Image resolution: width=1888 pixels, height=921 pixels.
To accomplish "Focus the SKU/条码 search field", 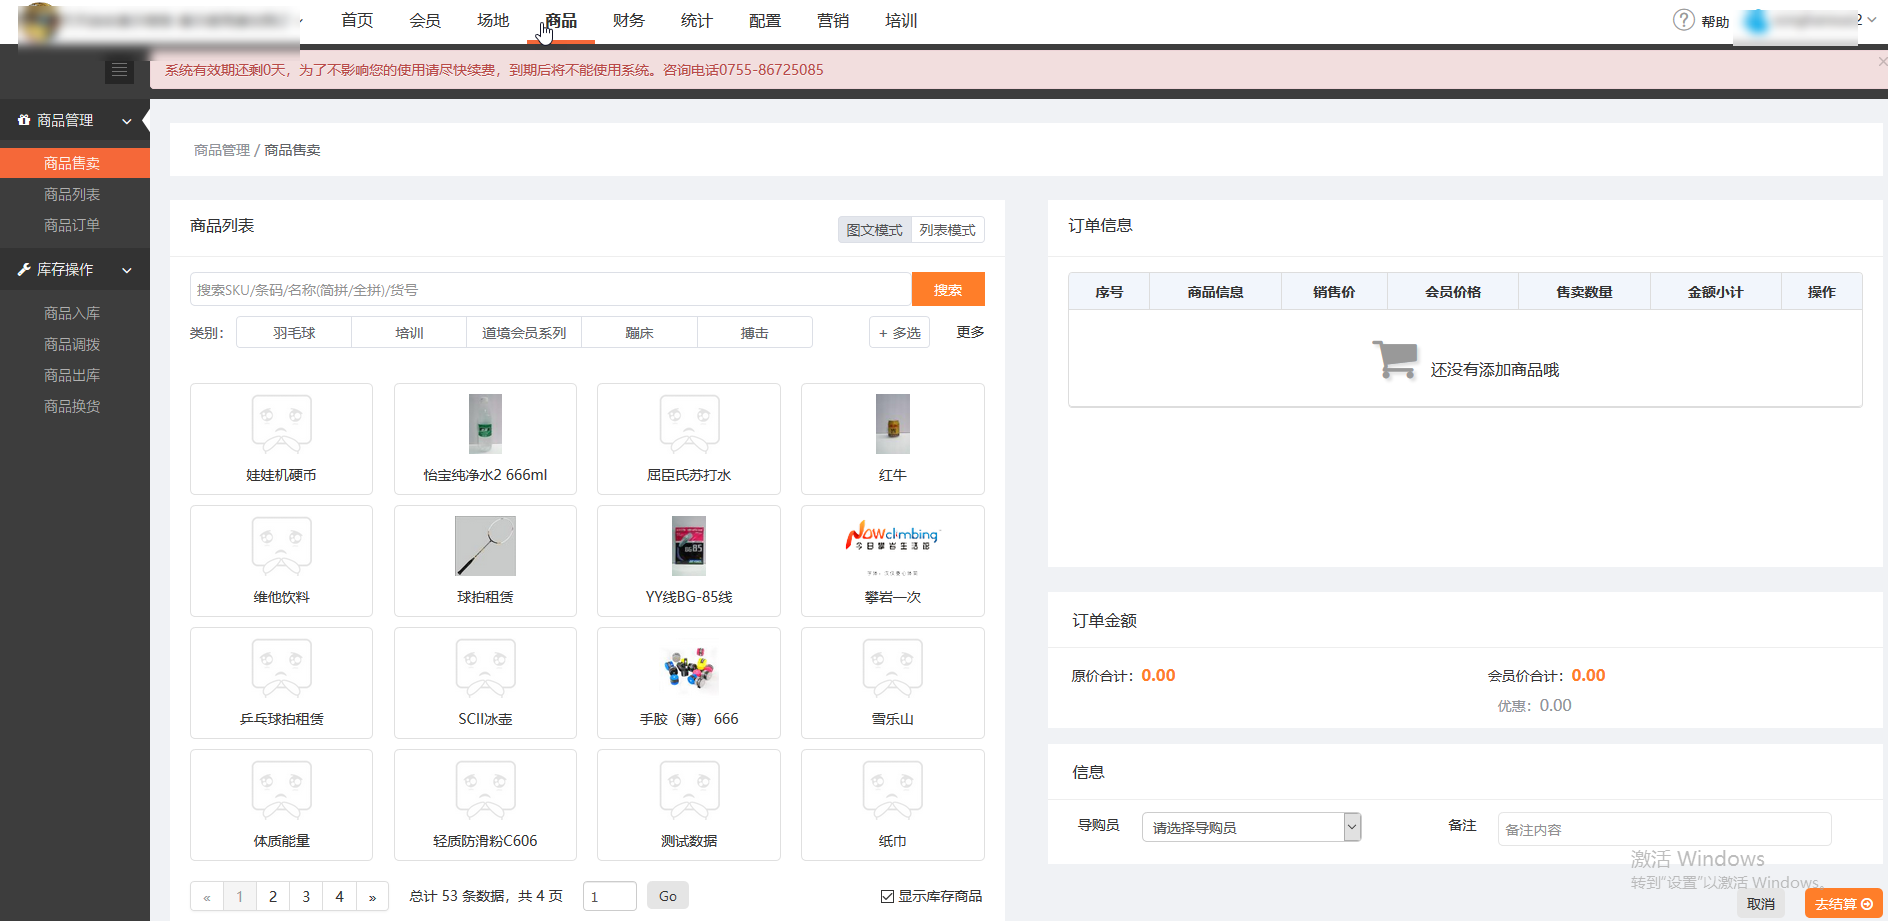I will coord(551,289).
